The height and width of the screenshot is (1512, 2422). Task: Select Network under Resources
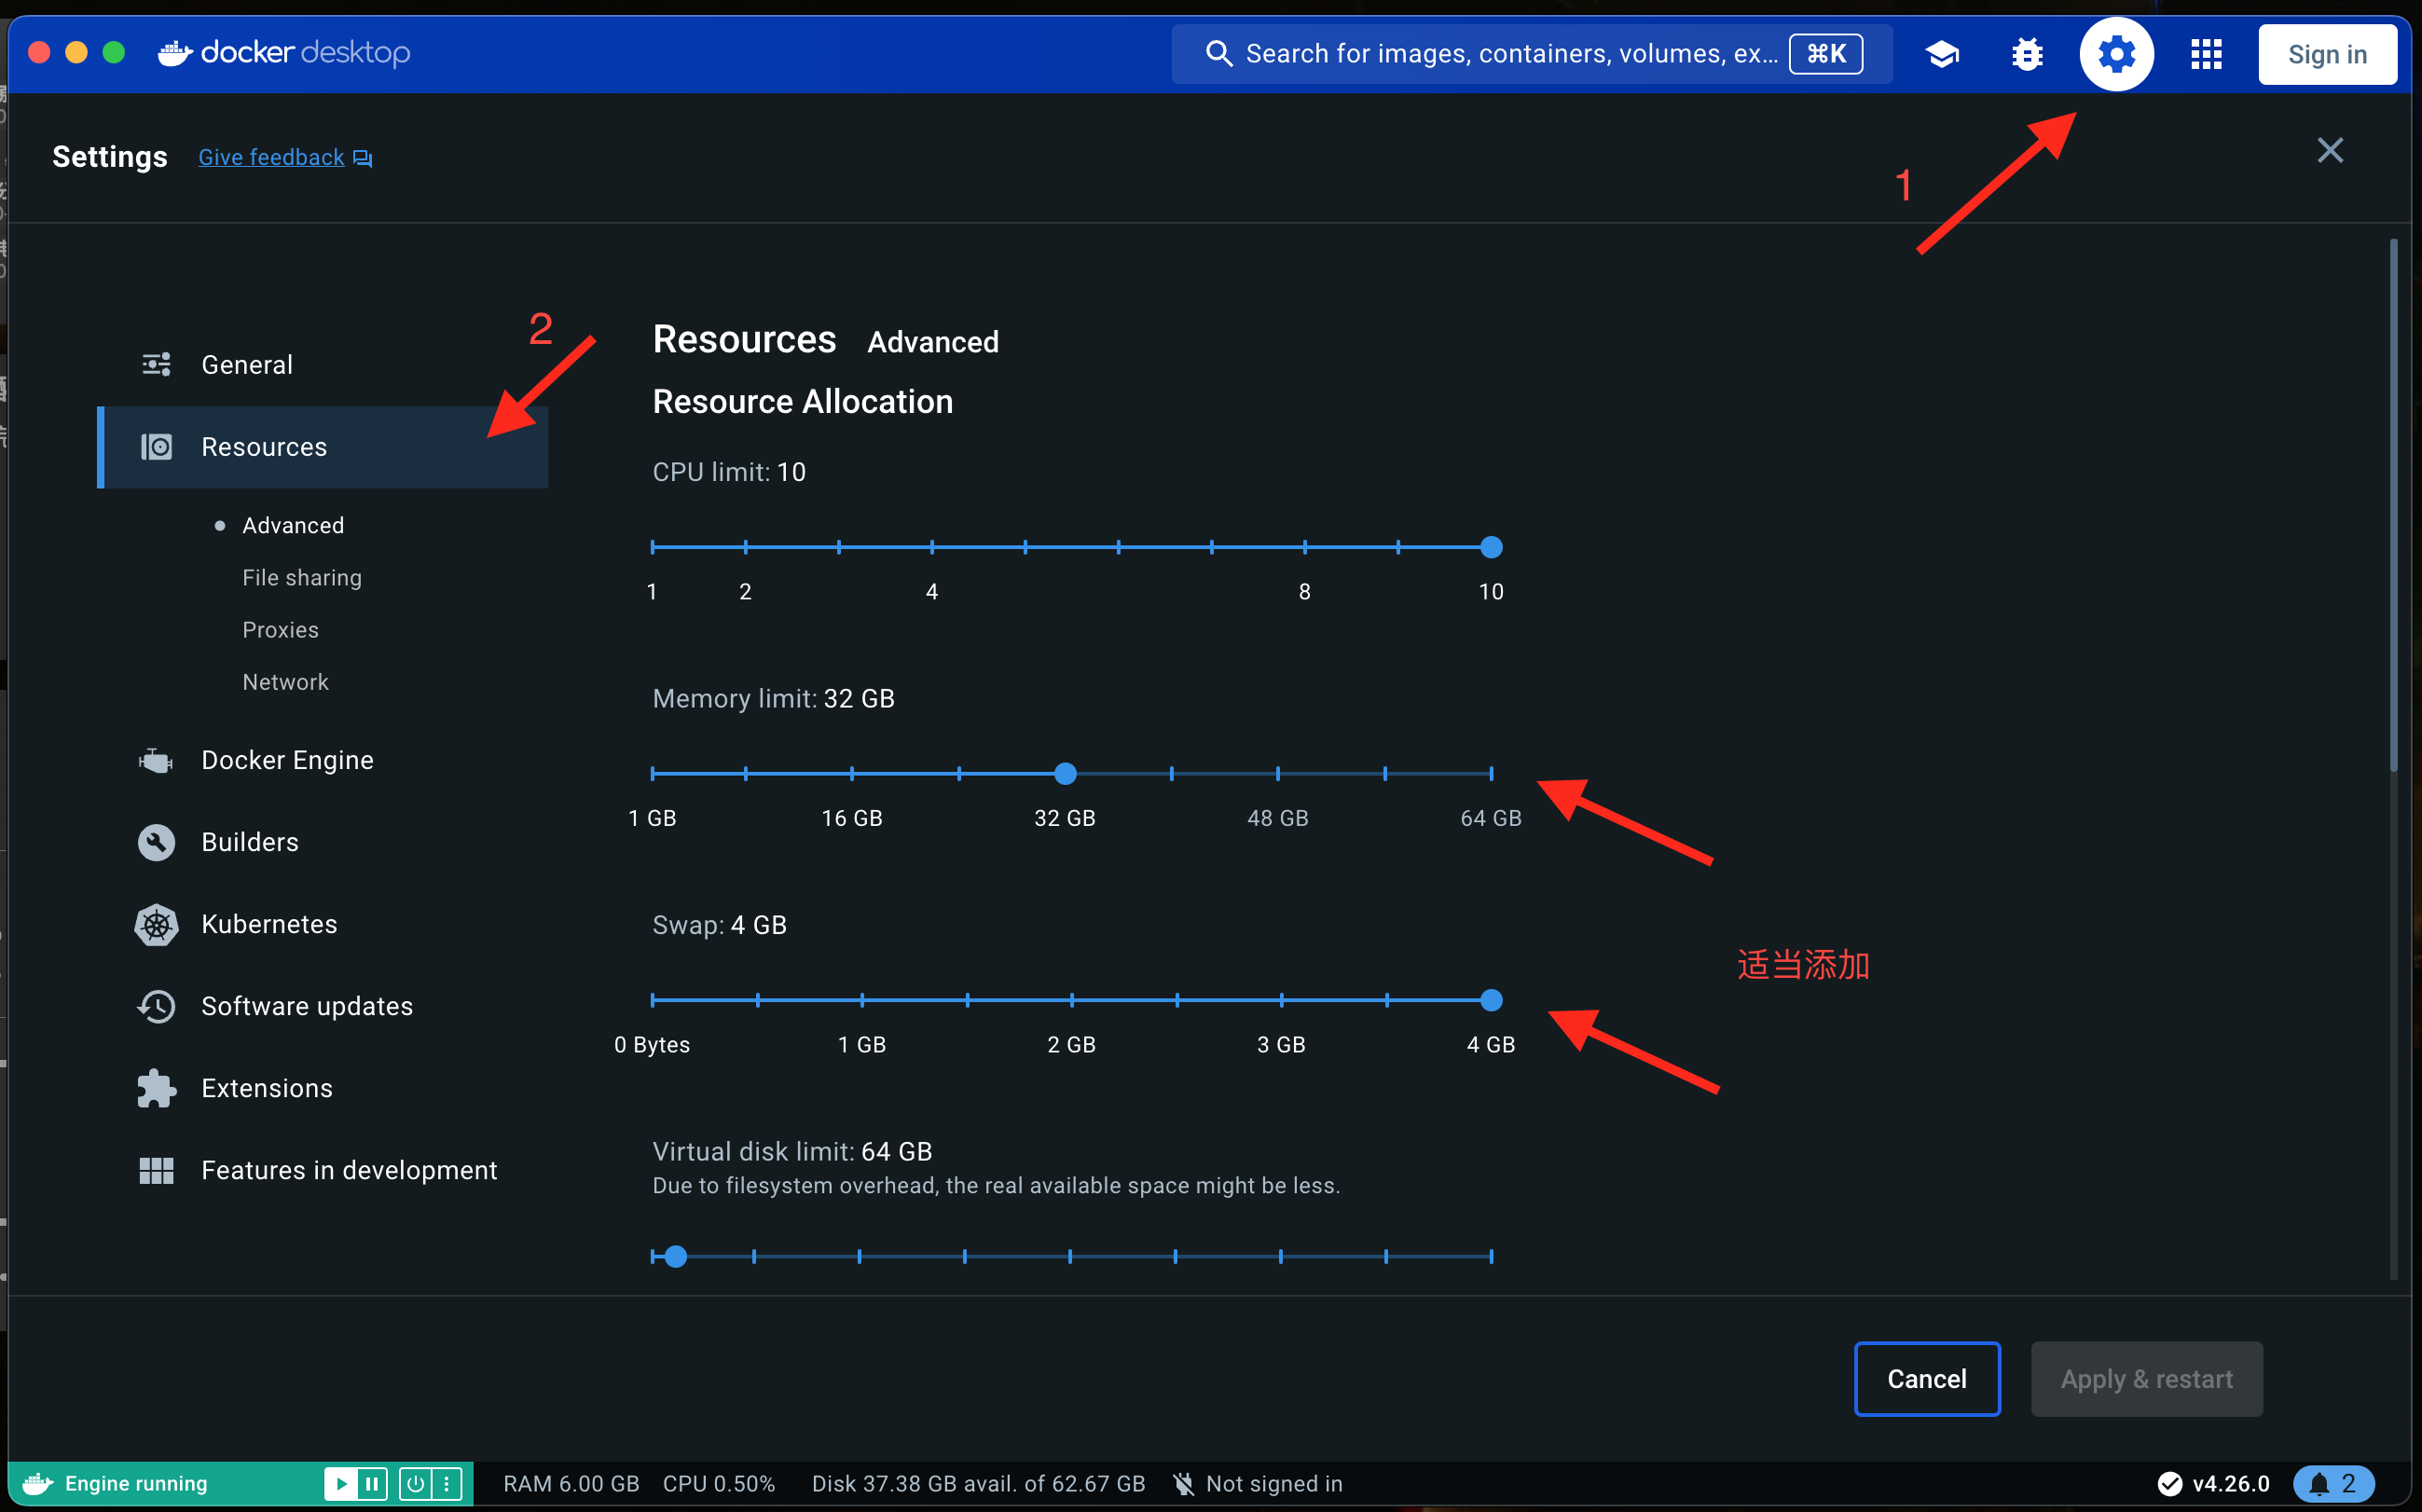point(285,682)
